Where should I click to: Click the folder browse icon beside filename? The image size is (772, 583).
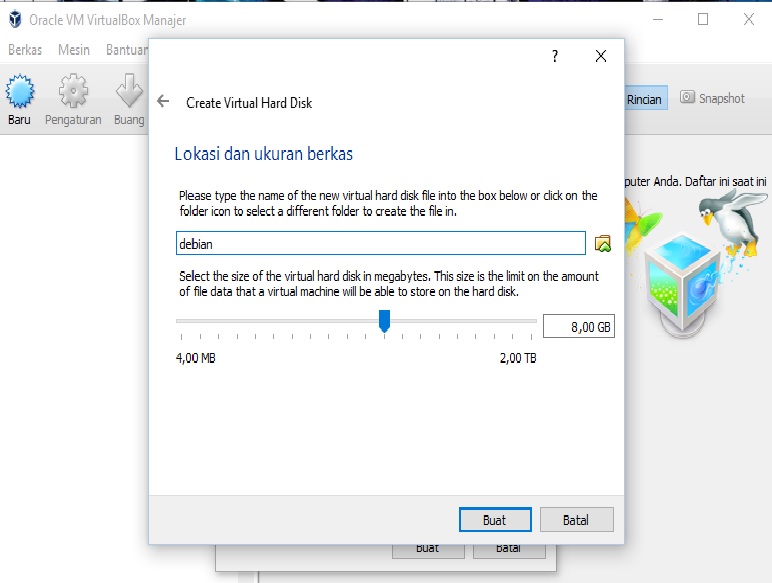[603, 243]
